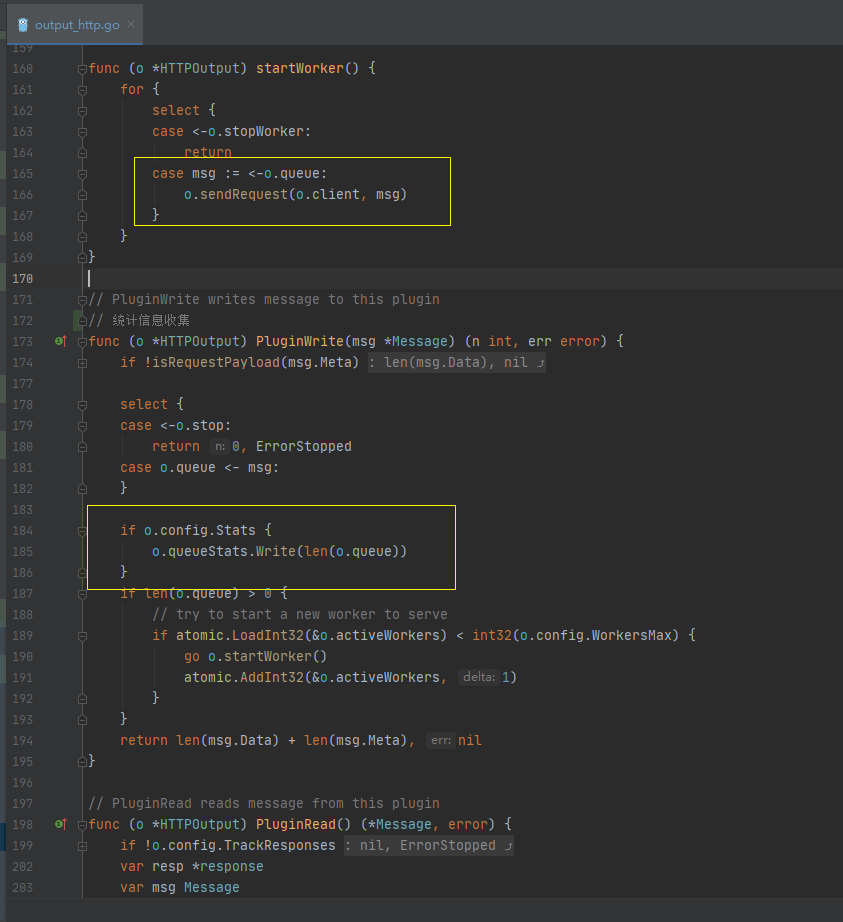Collapse the case stopWorker fold on line 163

(x=82, y=132)
